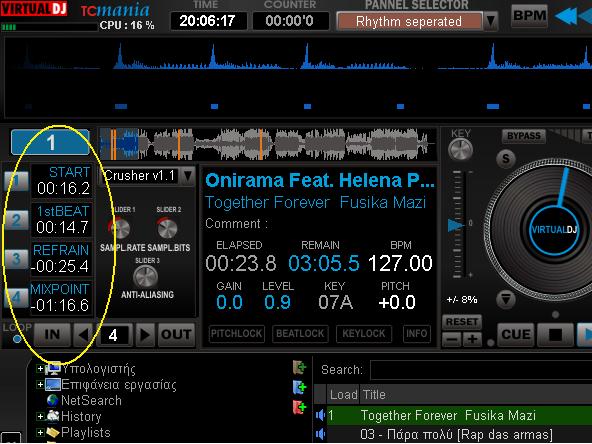Toggle the LOOP indicator light

(17, 339)
